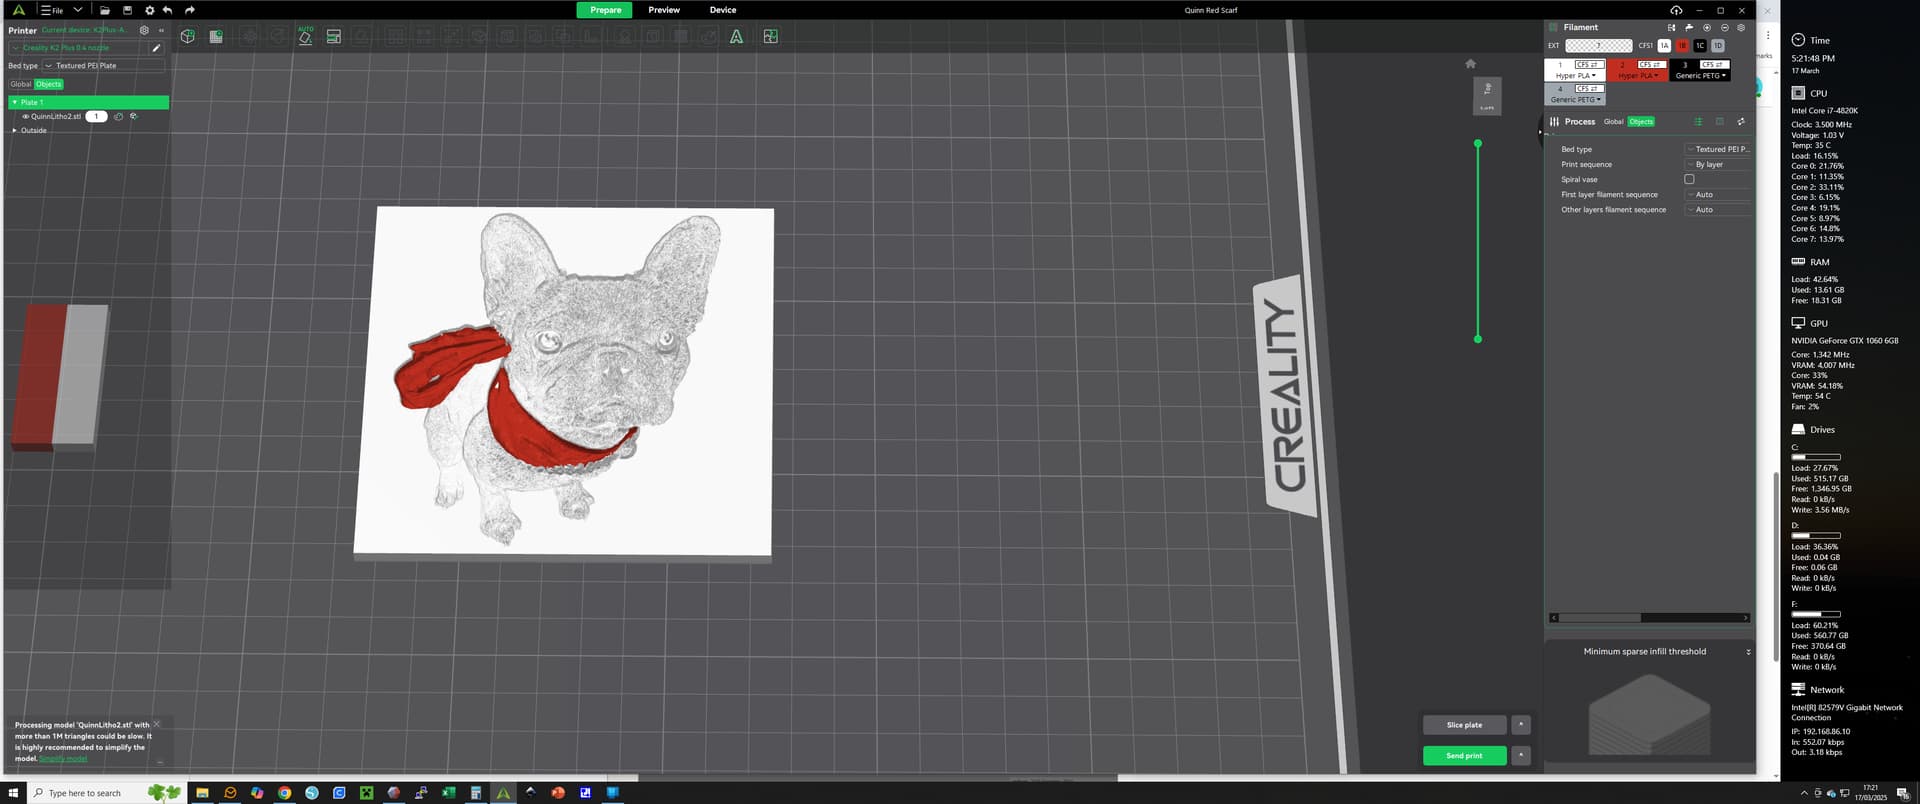Image resolution: width=1920 pixels, height=804 pixels.
Task: Click the layer slider top handle
Action: point(1478,144)
